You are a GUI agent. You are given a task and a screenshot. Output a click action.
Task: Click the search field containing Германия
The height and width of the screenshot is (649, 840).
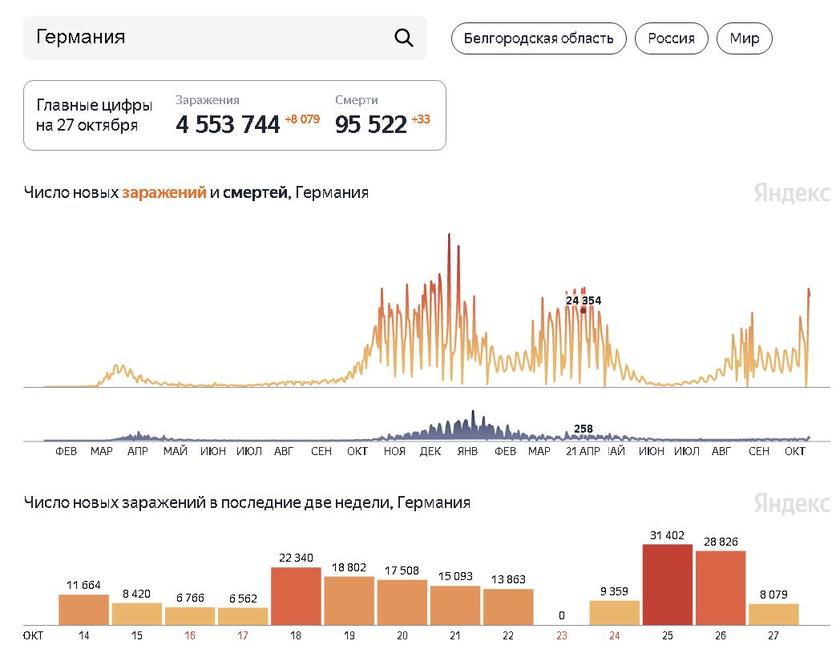pos(200,37)
